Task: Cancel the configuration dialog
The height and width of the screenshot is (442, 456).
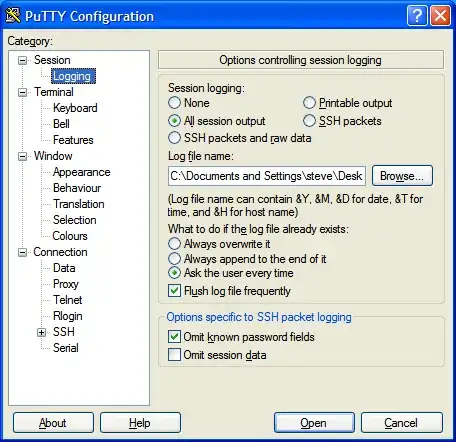Action: (x=402, y=423)
